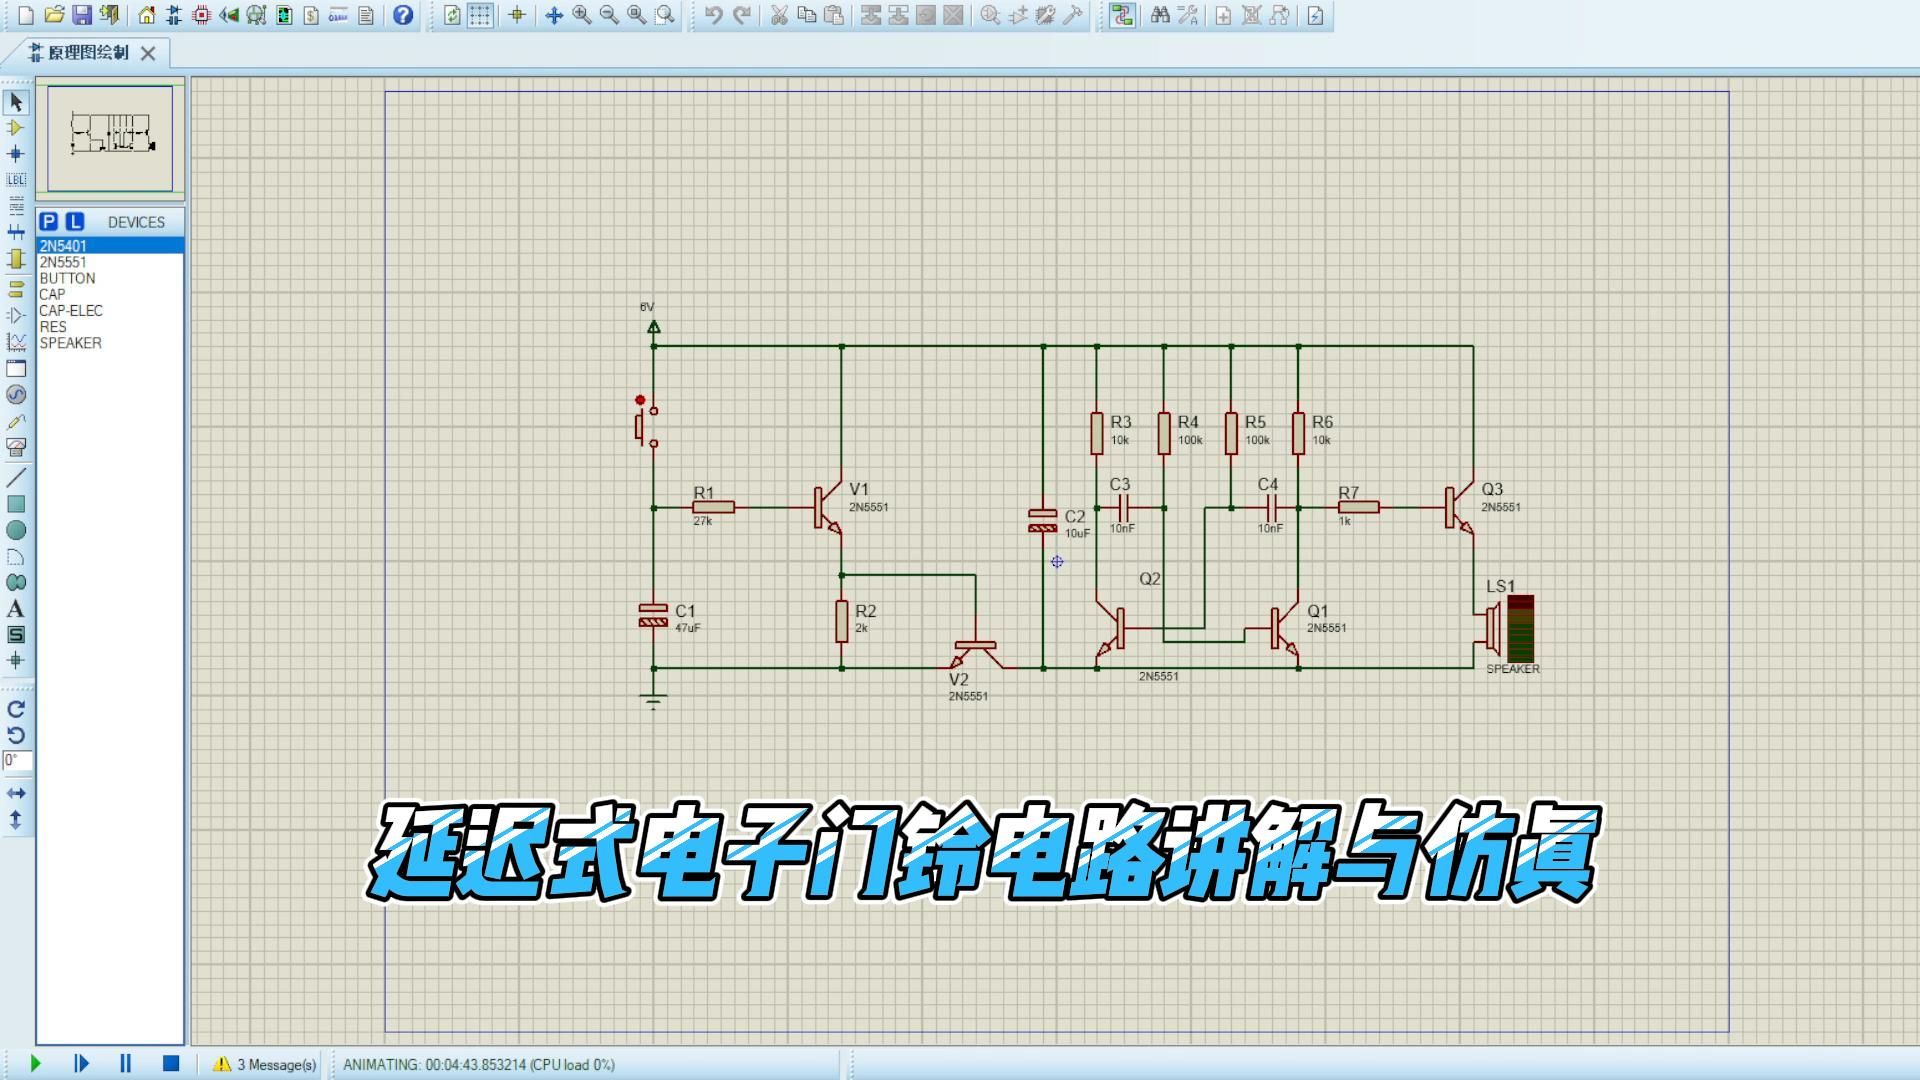This screenshot has height=1080, width=1920.
Task: Select the Graph mode tool
Action: point(15,342)
